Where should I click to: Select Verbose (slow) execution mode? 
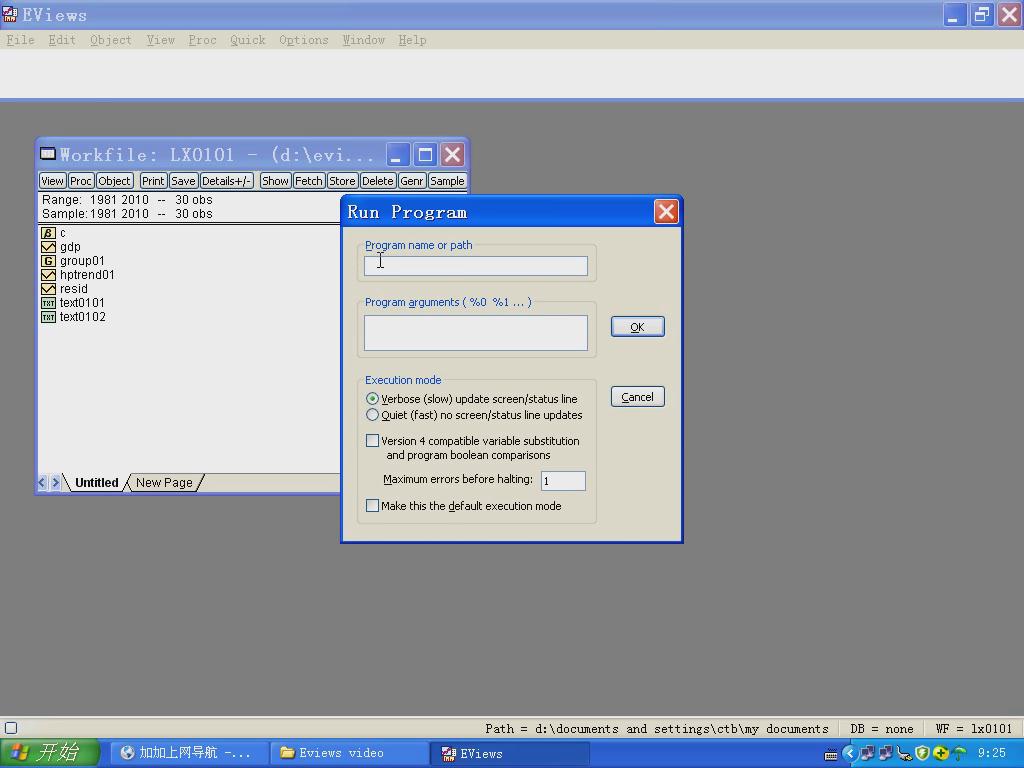pos(372,398)
